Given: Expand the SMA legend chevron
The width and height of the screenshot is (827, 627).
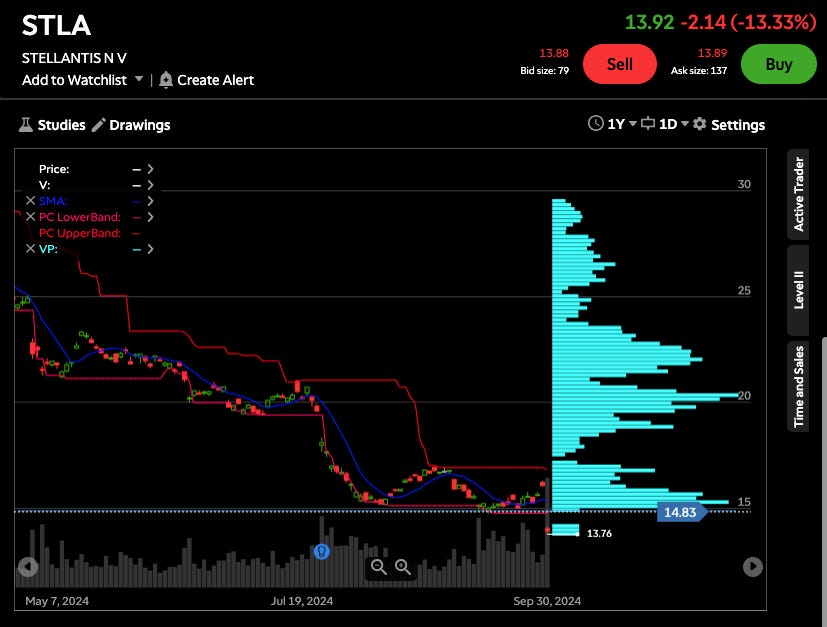Looking at the screenshot, I should pos(151,201).
